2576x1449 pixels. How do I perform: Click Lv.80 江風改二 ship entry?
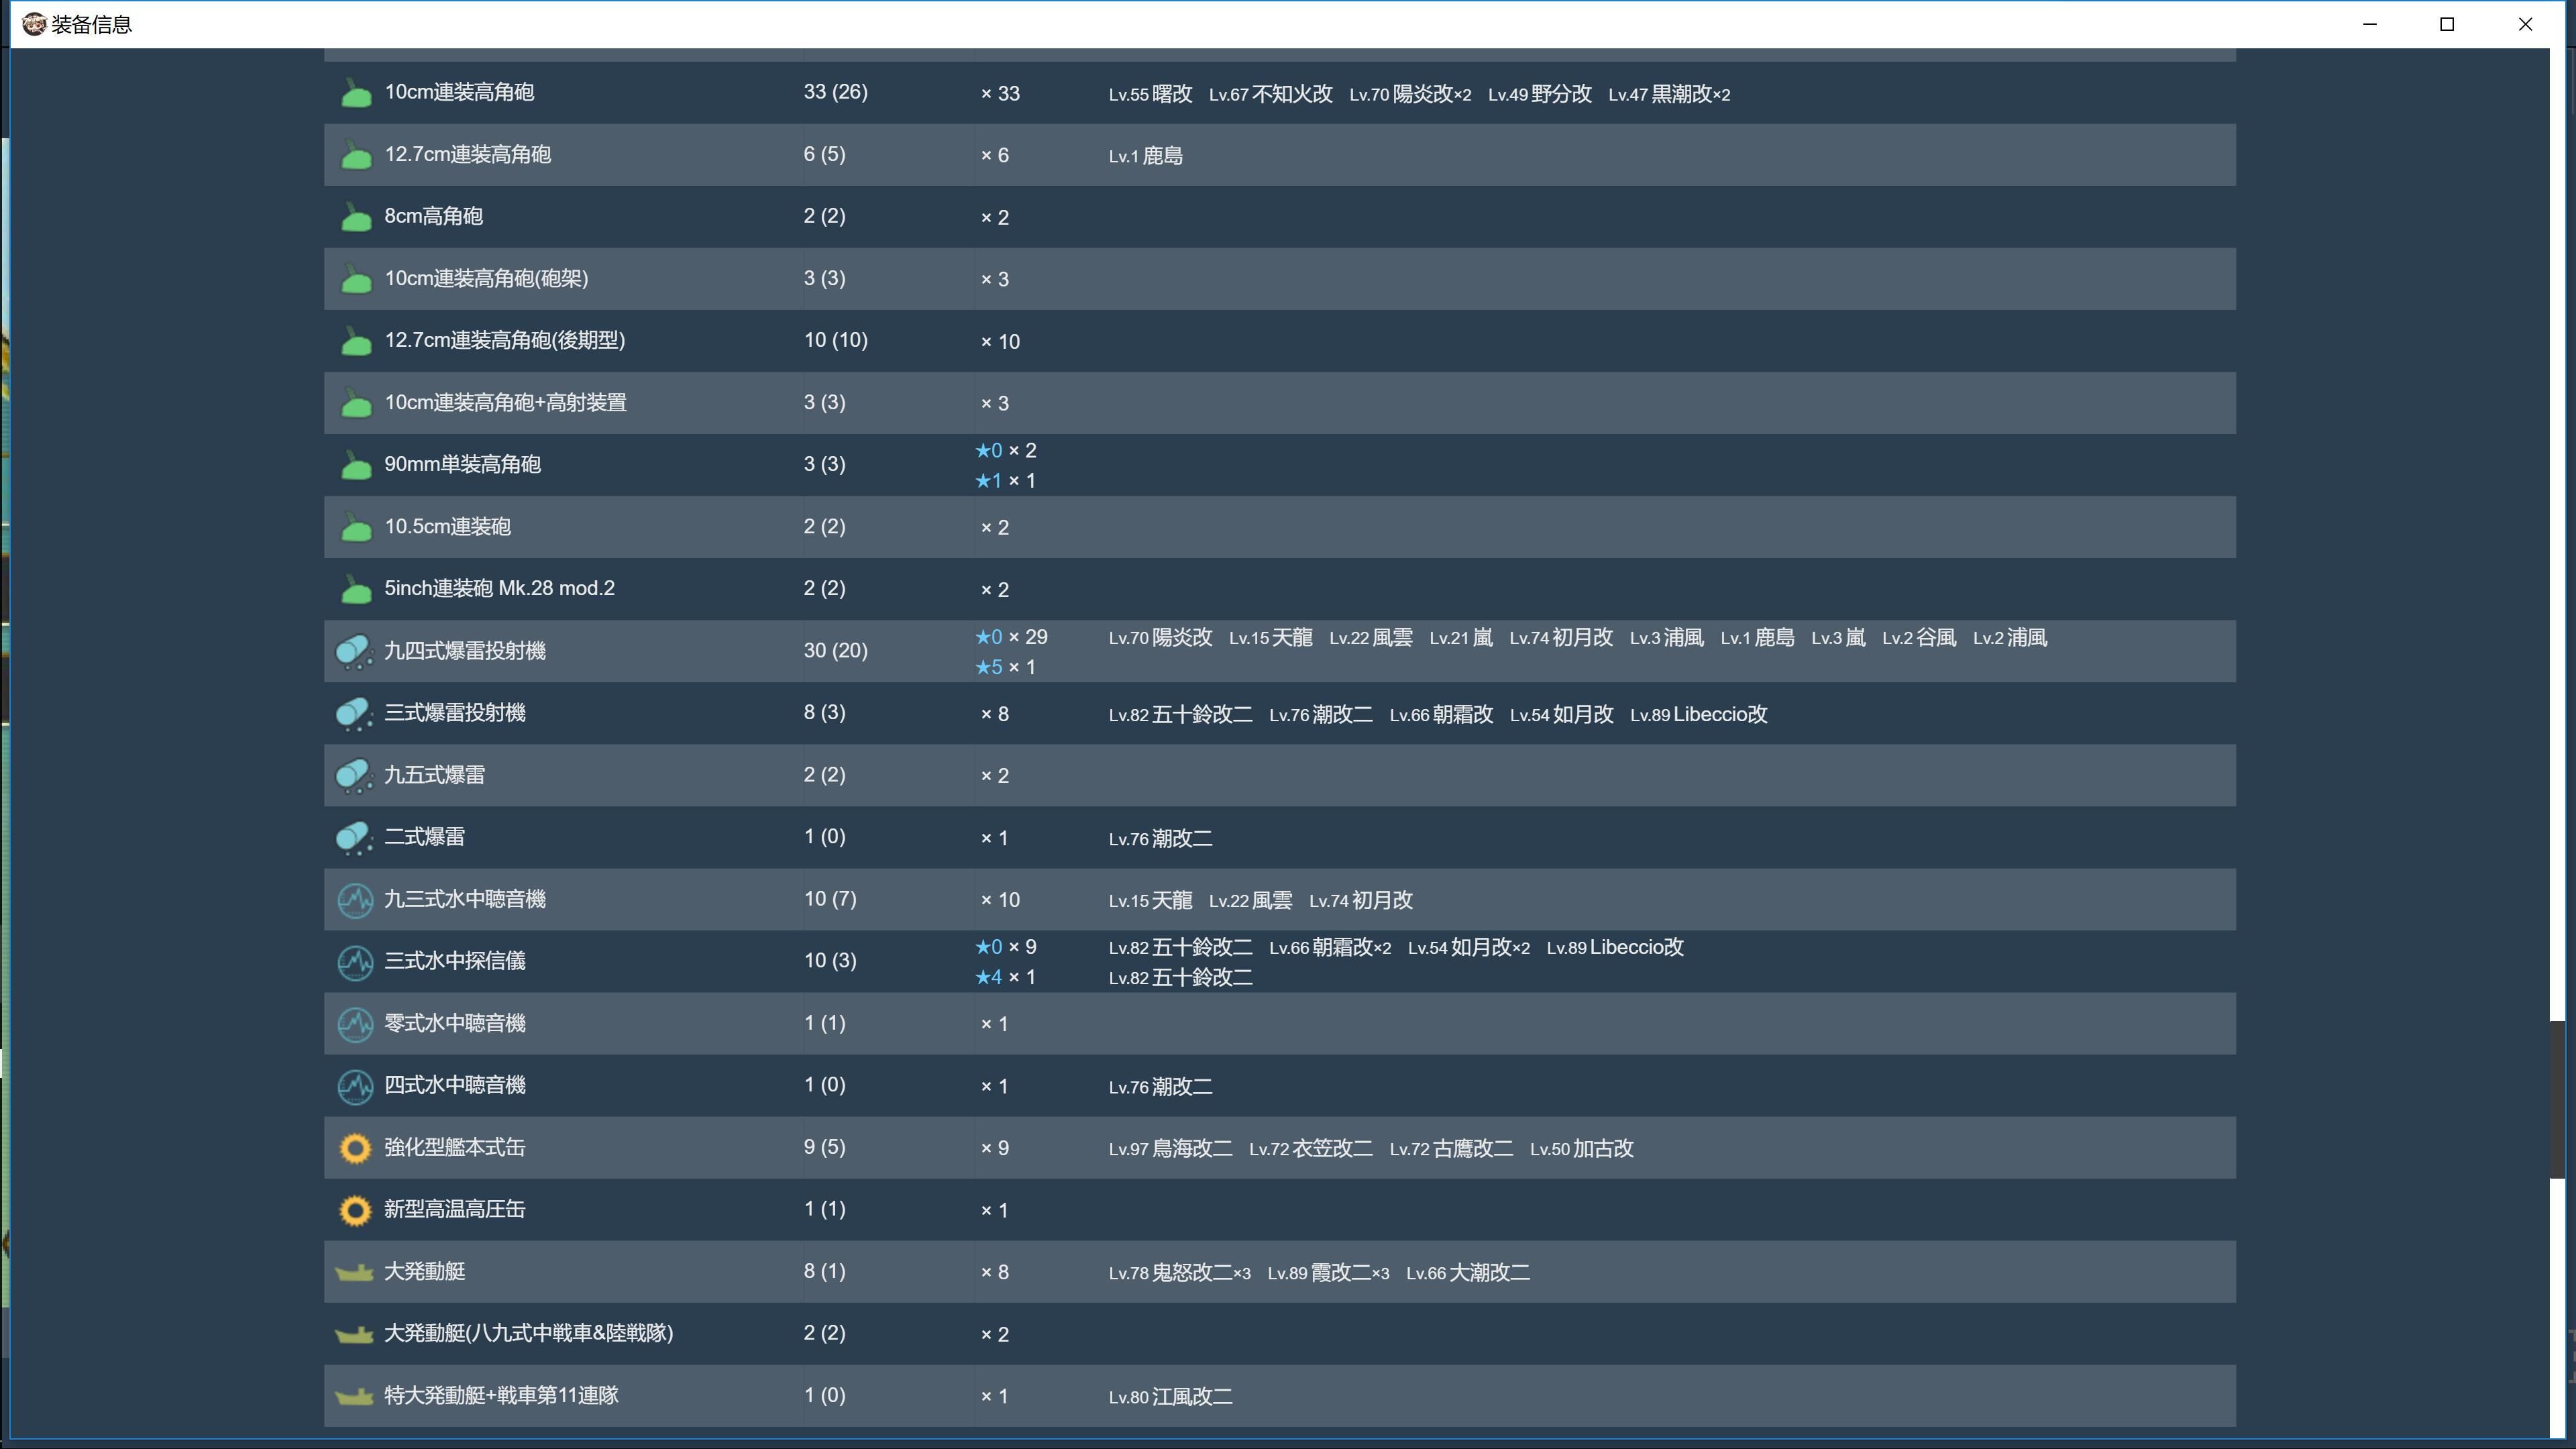[1170, 1397]
